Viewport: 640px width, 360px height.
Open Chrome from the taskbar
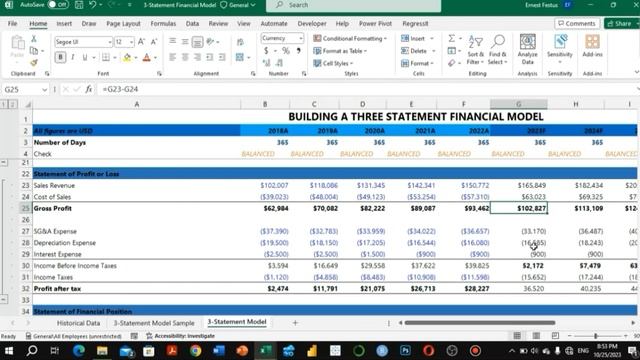pos(196,351)
